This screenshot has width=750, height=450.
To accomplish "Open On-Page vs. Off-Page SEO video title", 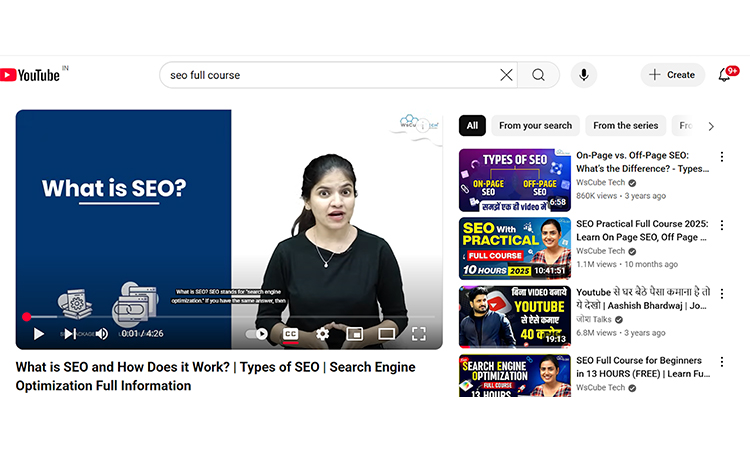I will point(642,162).
